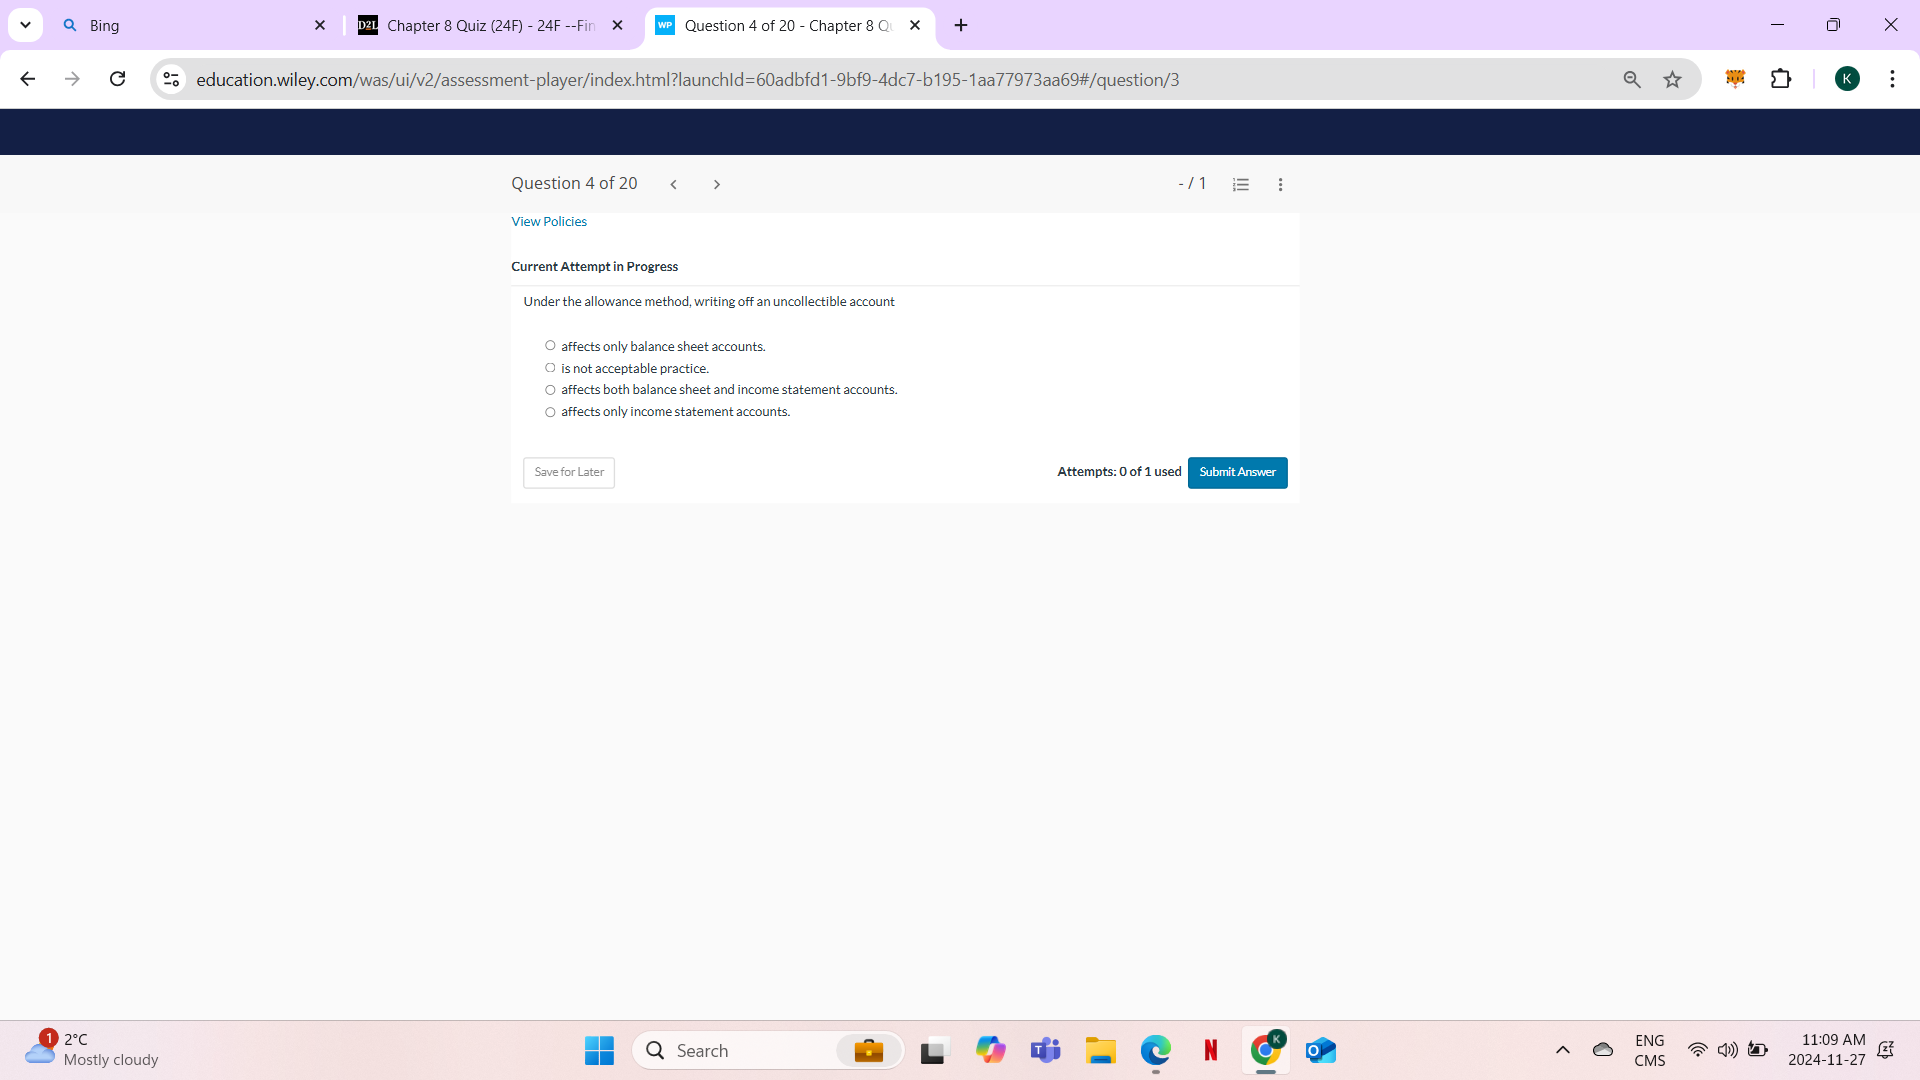Viewport: 1920px width, 1080px height.
Task: Reload the current page
Action: pos(117,79)
